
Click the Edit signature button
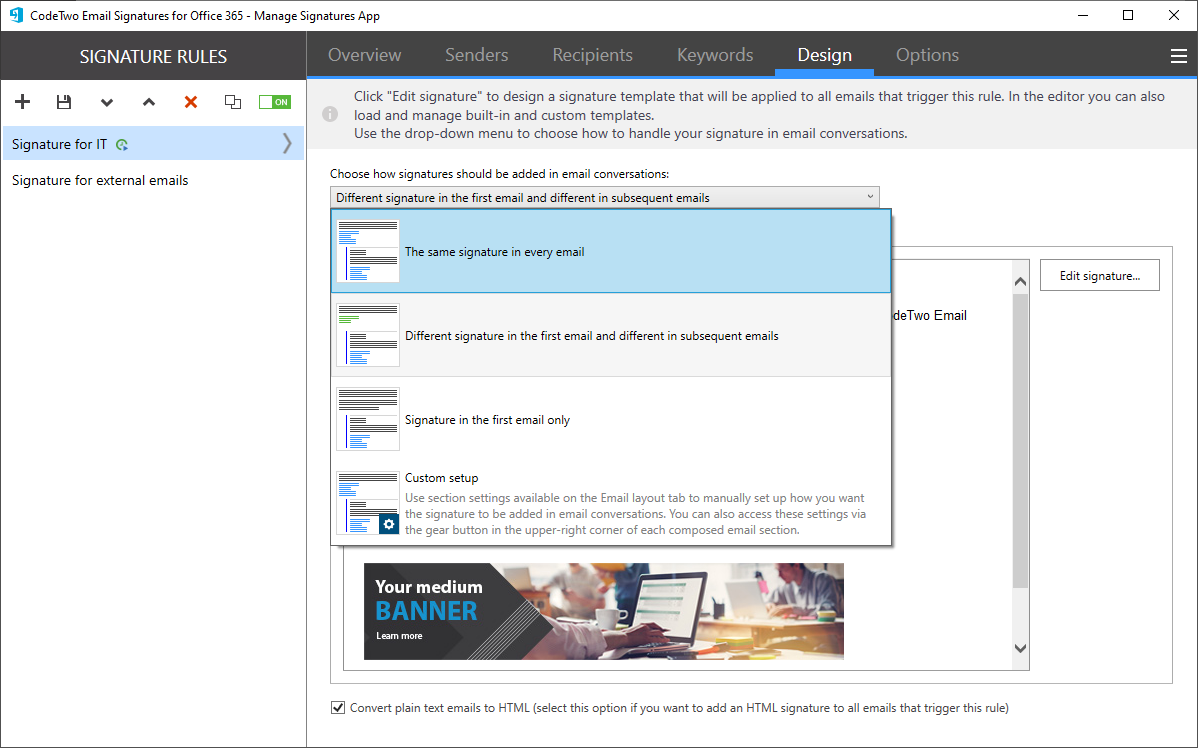pyautogui.click(x=1099, y=276)
